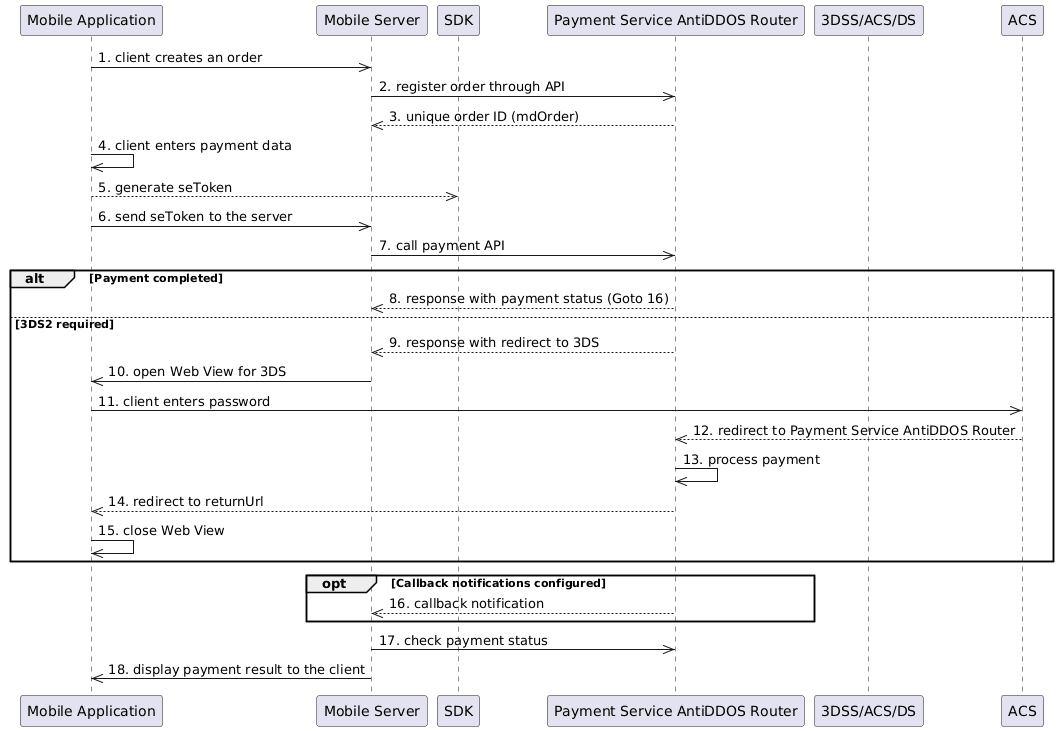Click message '1. client creates an order'
This screenshot has height=731, width=1059.
click(180, 58)
